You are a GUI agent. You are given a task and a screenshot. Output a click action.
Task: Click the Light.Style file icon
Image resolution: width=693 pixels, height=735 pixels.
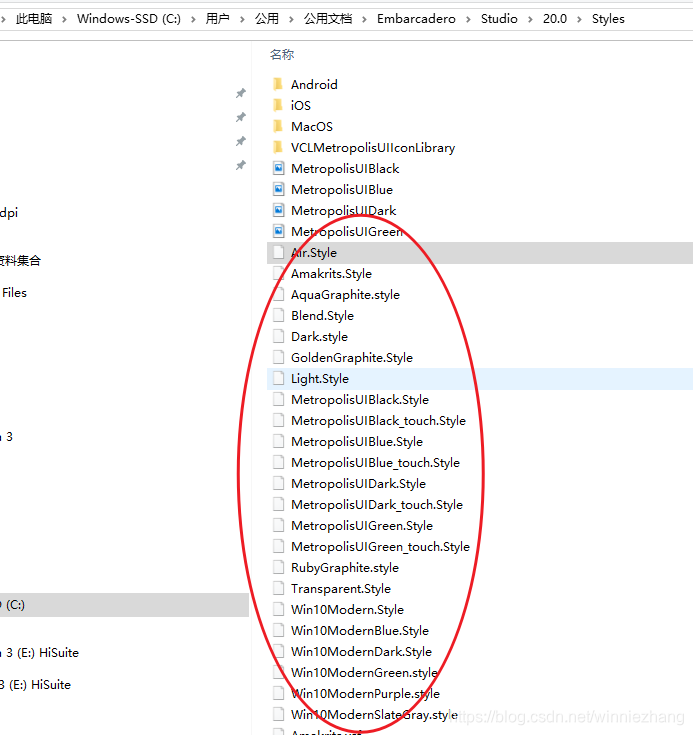279,378
